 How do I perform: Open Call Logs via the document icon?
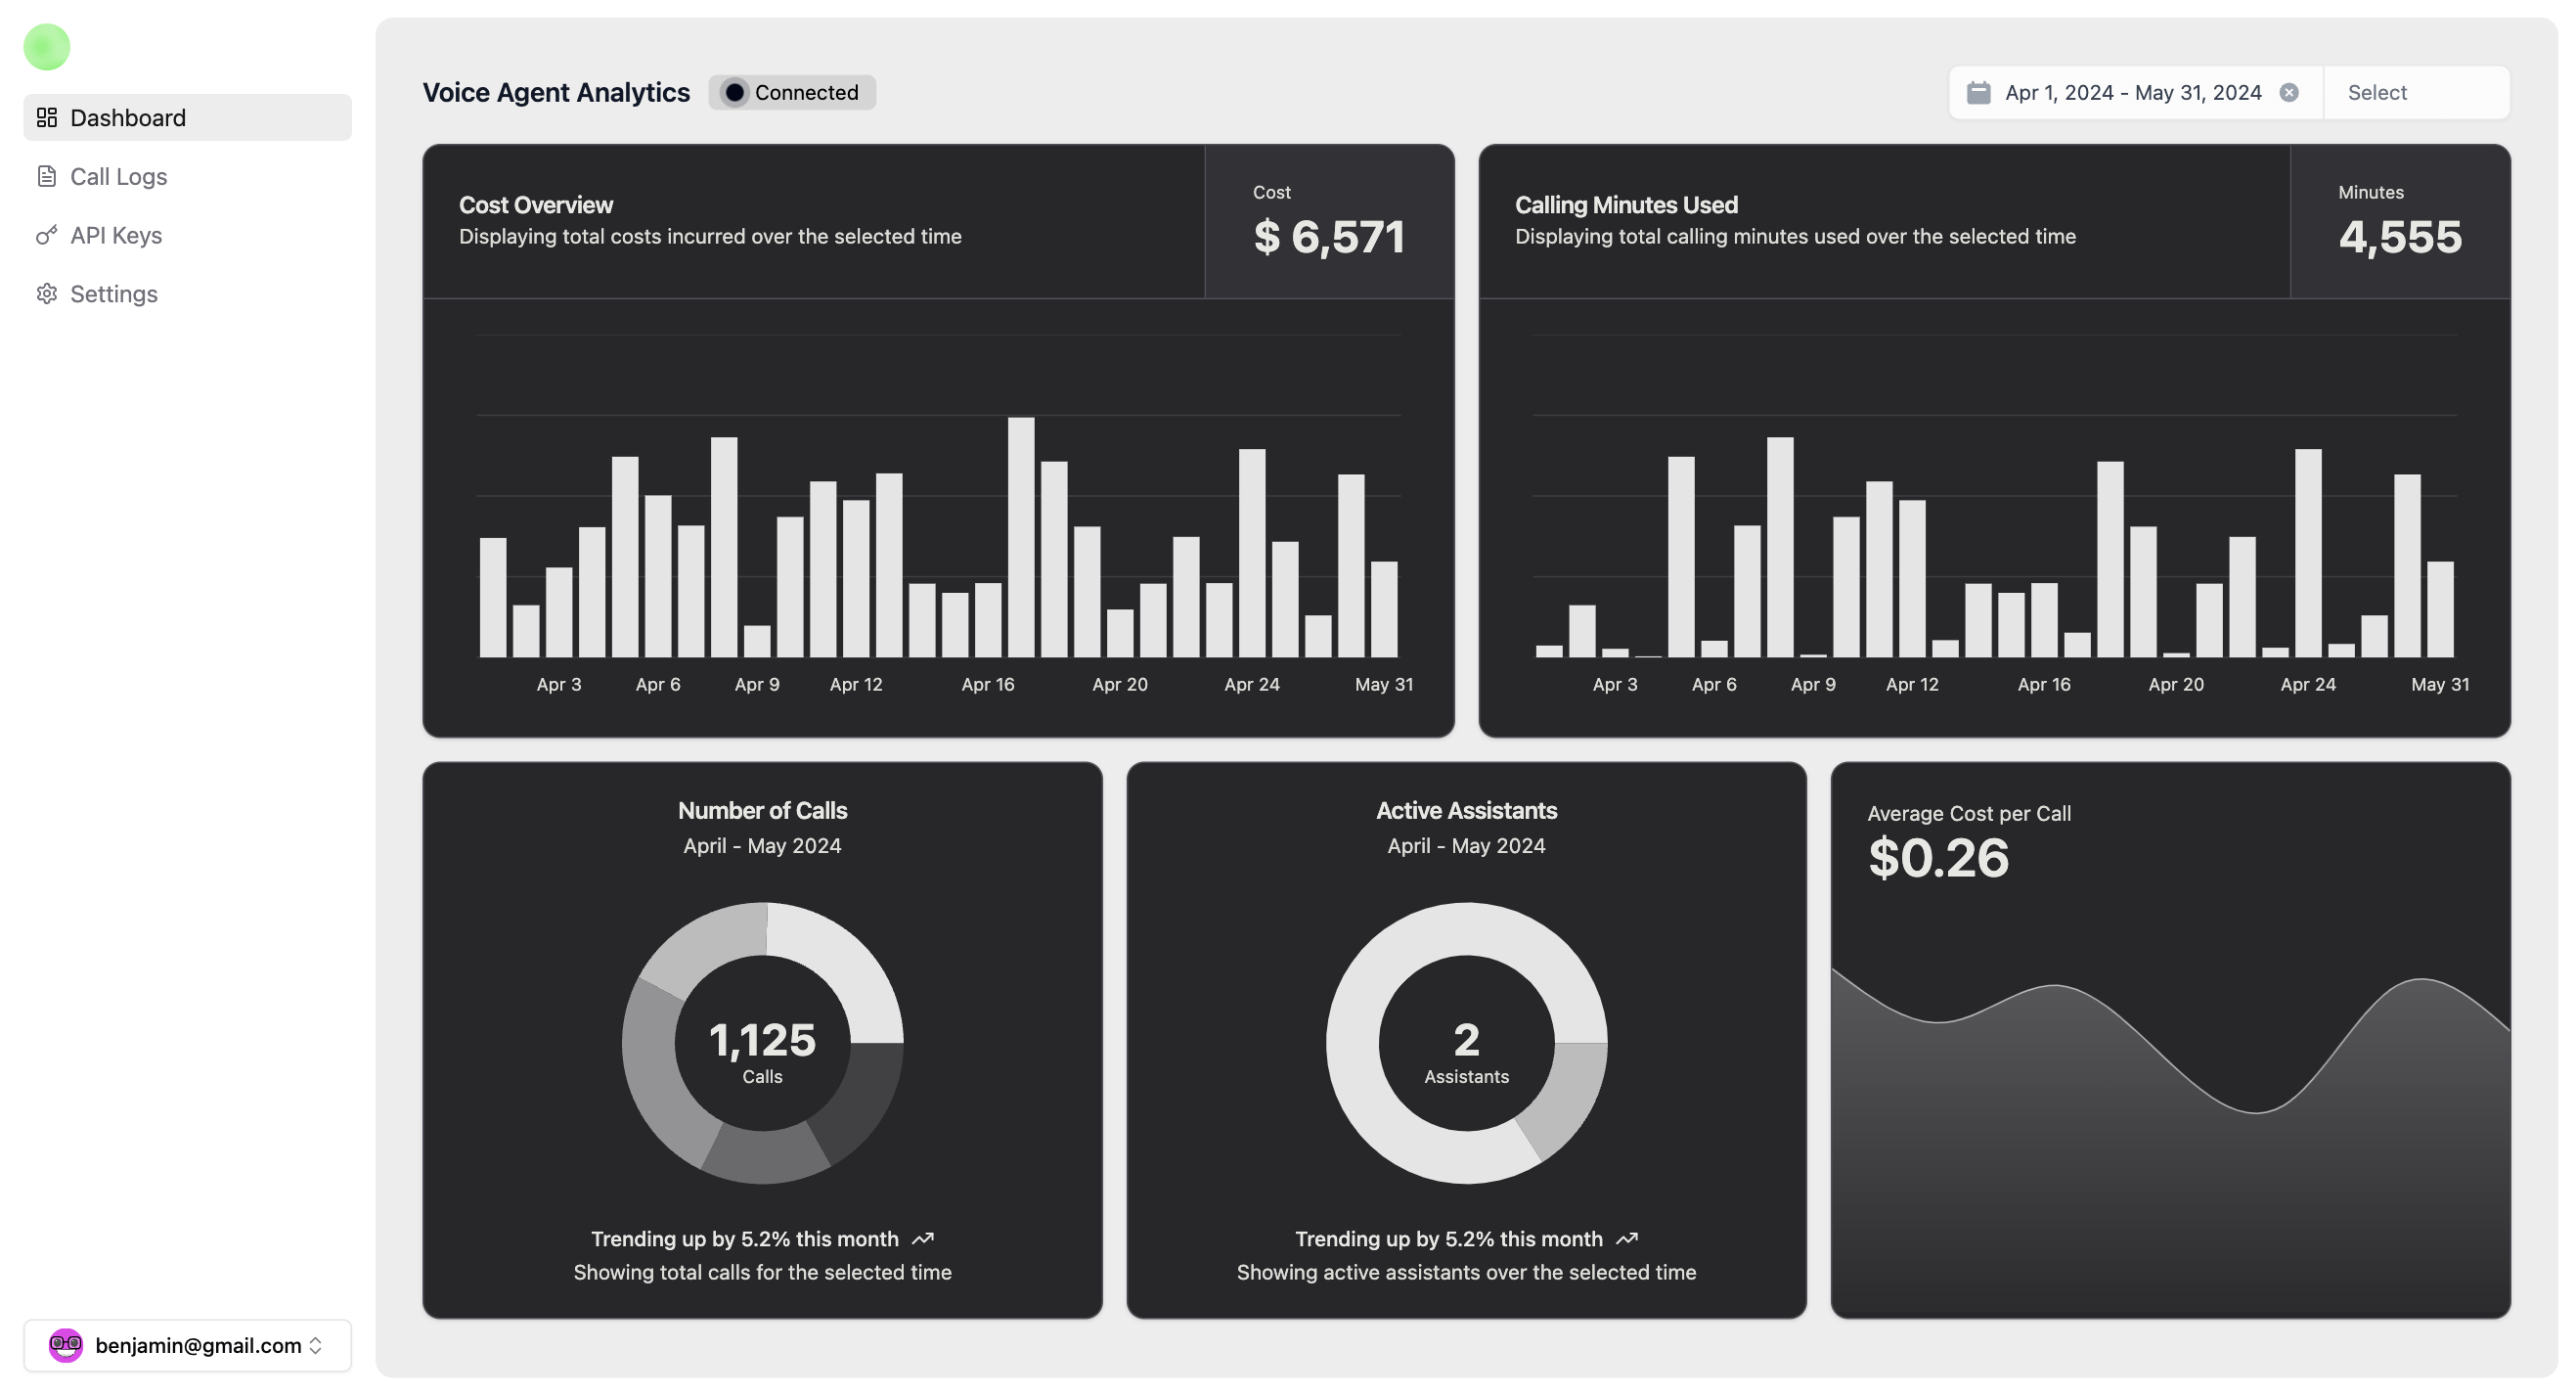click(47, 176)
